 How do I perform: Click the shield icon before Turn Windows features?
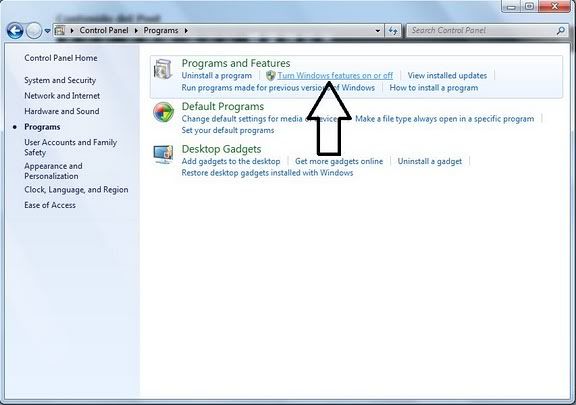pos(271,76)
